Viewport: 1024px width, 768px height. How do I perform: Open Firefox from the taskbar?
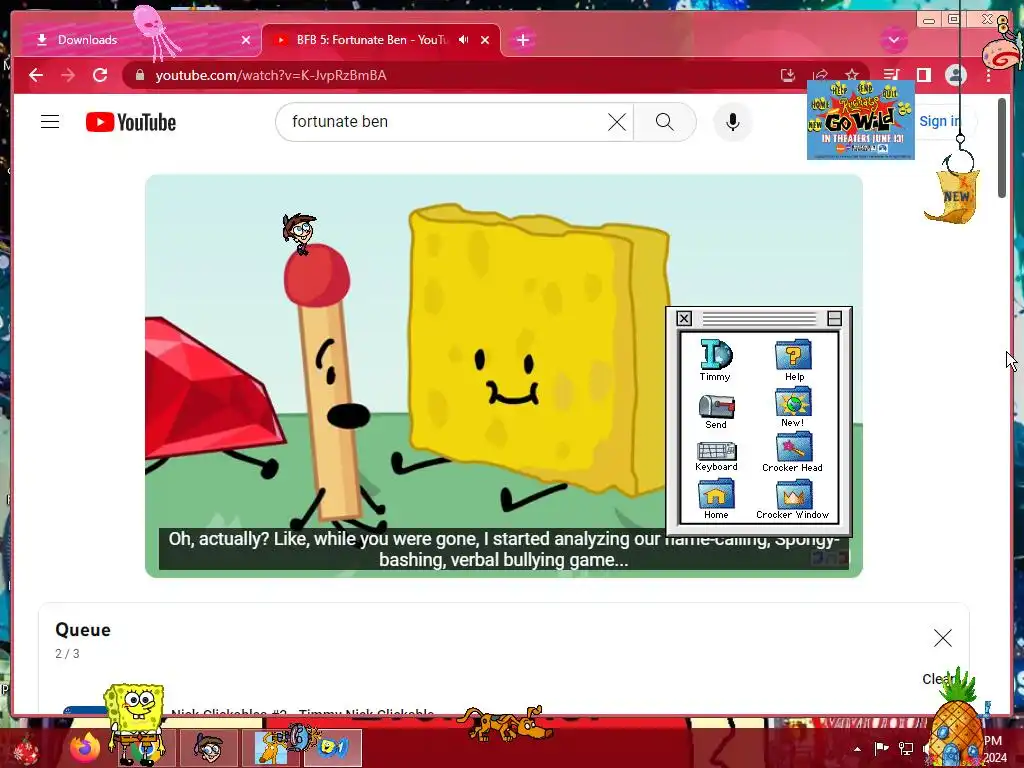coord(84,748)
